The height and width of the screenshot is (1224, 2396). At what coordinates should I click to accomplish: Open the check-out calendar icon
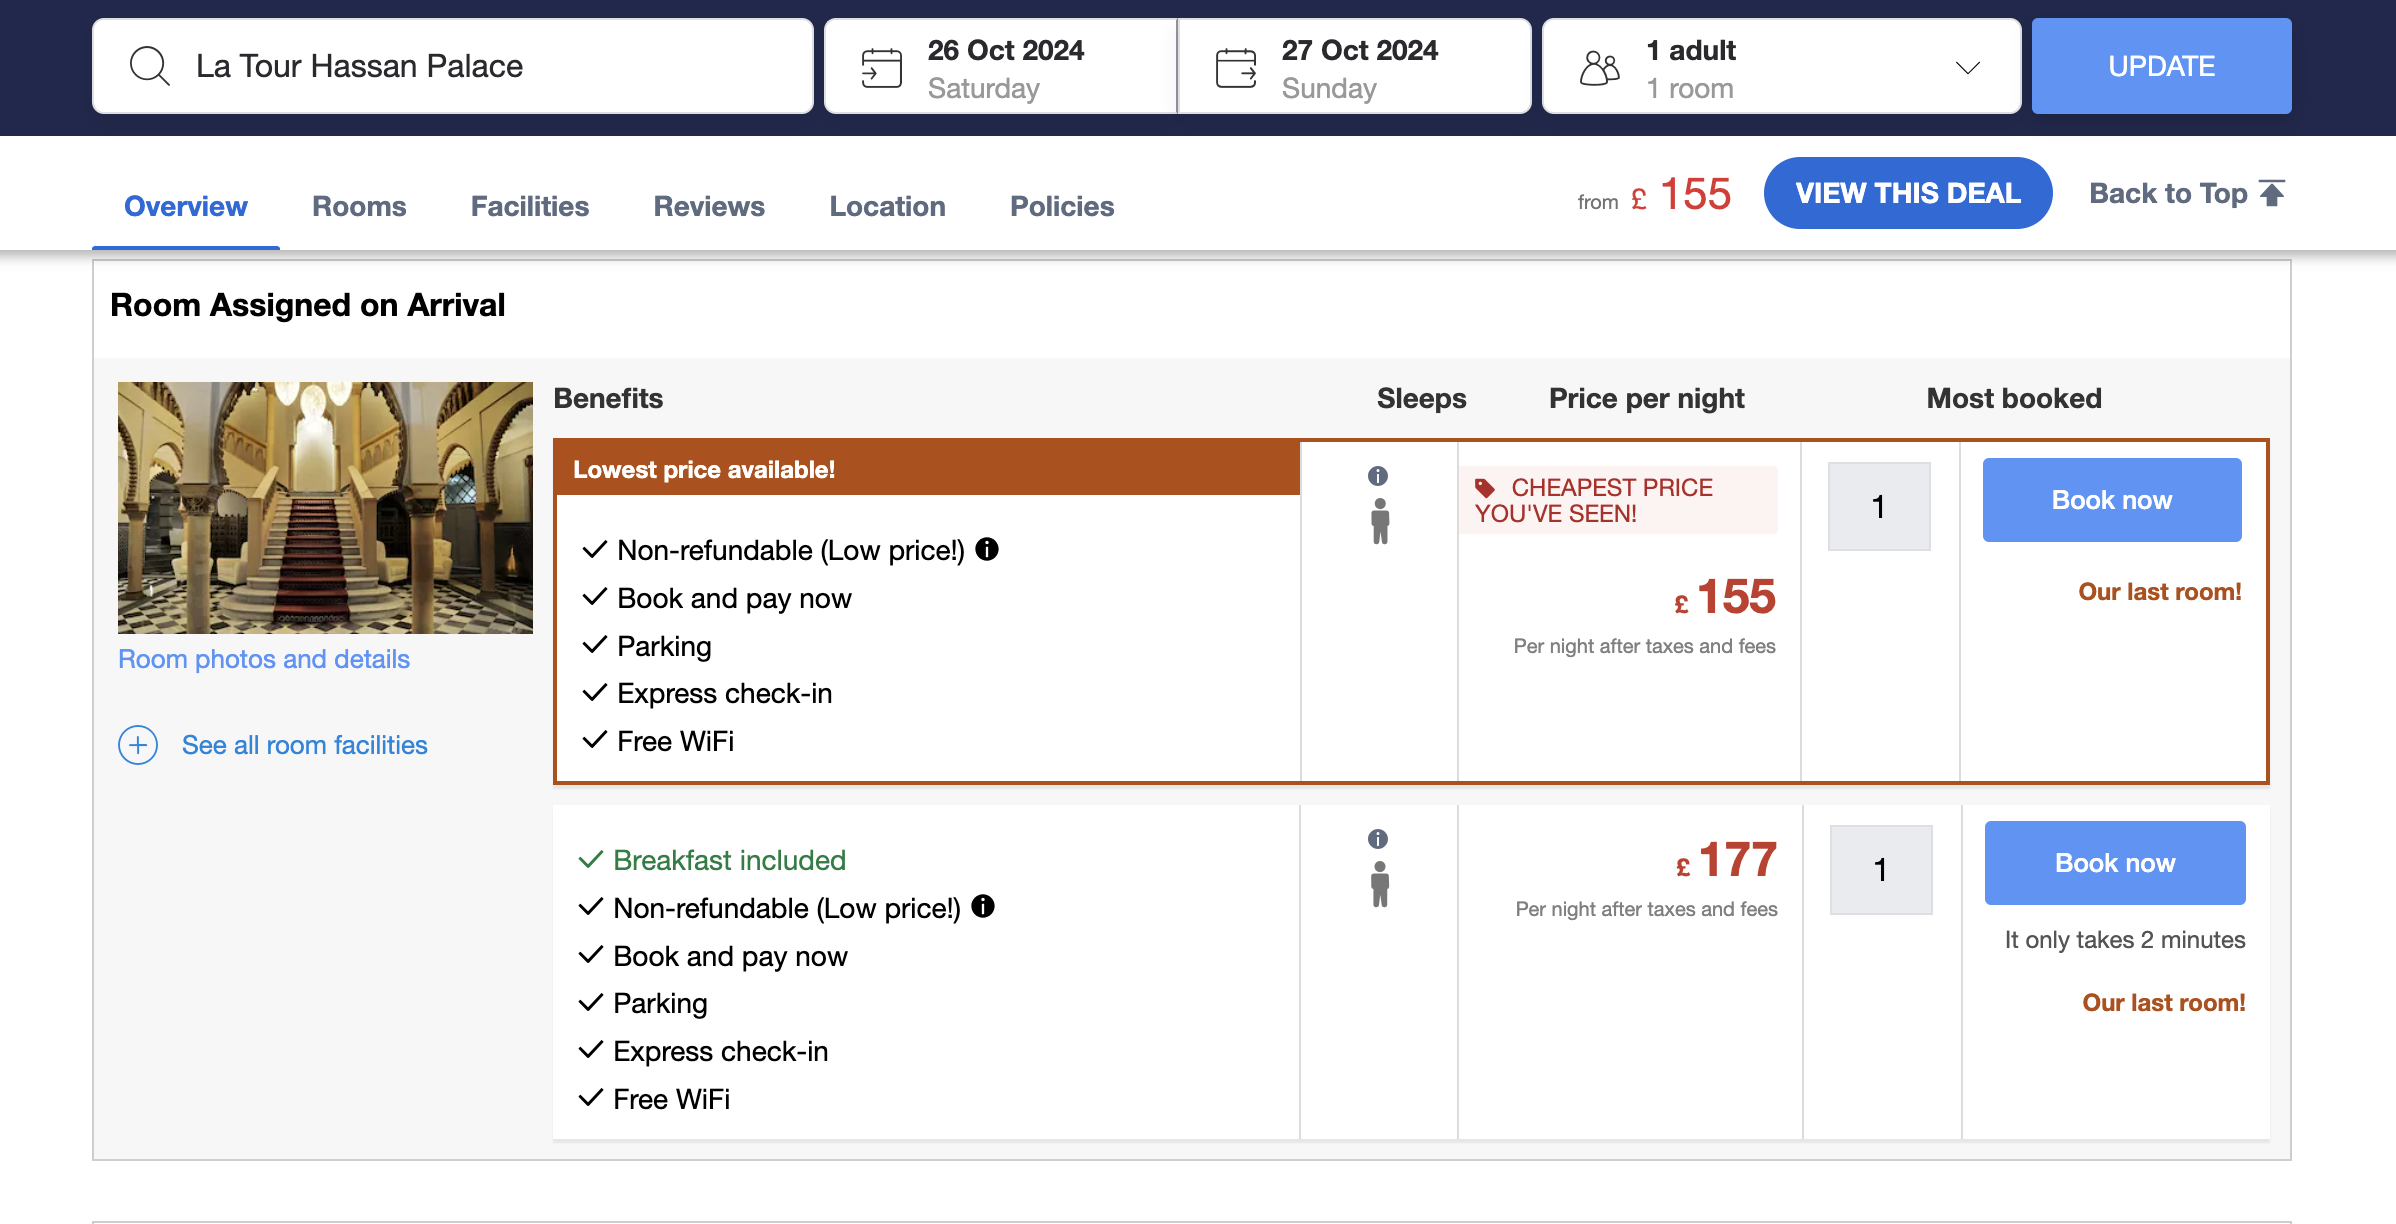pyautogui.click(x=1236, y=67)
